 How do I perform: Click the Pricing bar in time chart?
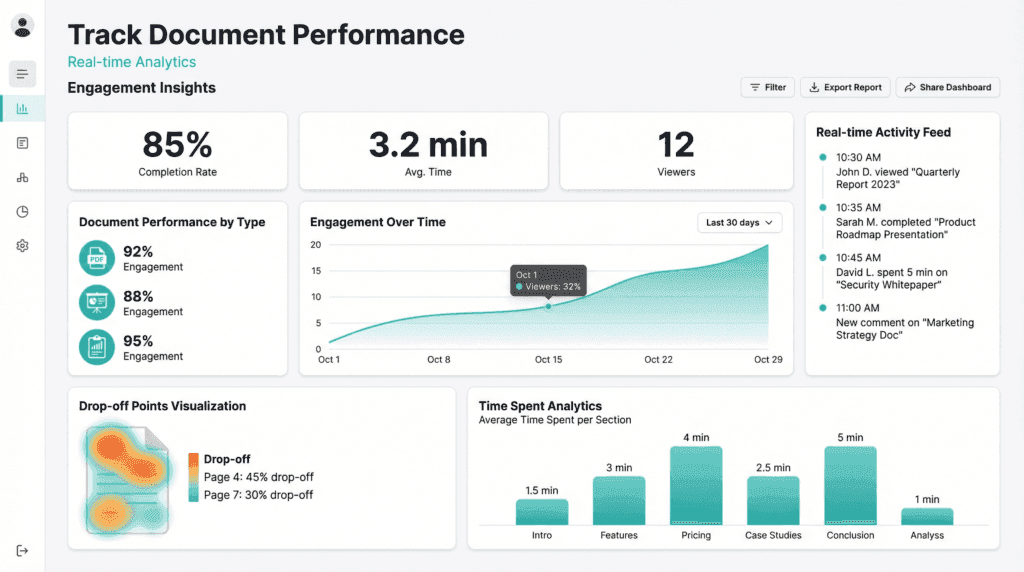click(696, 485)
